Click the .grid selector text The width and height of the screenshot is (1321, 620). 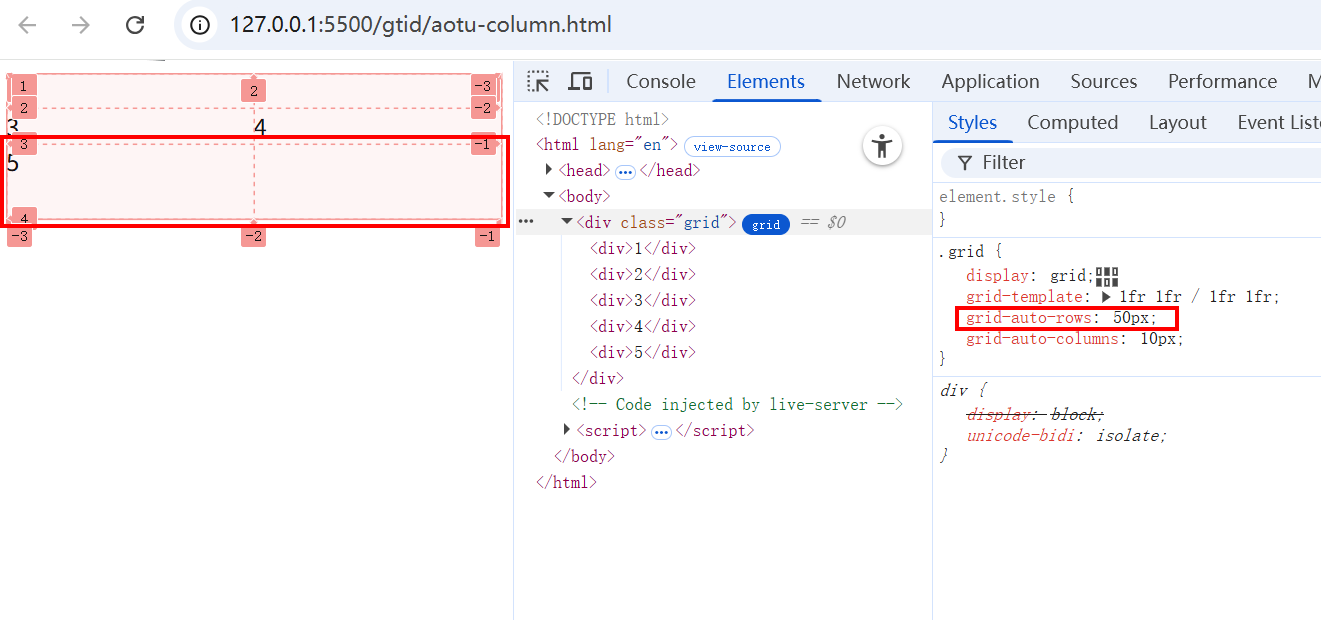tap(961, 252)
